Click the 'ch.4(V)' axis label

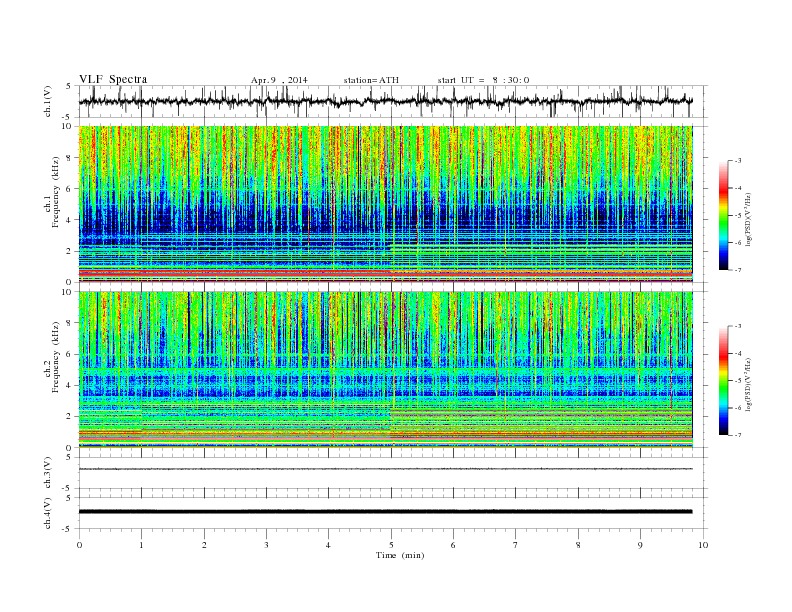pos(48,513)
